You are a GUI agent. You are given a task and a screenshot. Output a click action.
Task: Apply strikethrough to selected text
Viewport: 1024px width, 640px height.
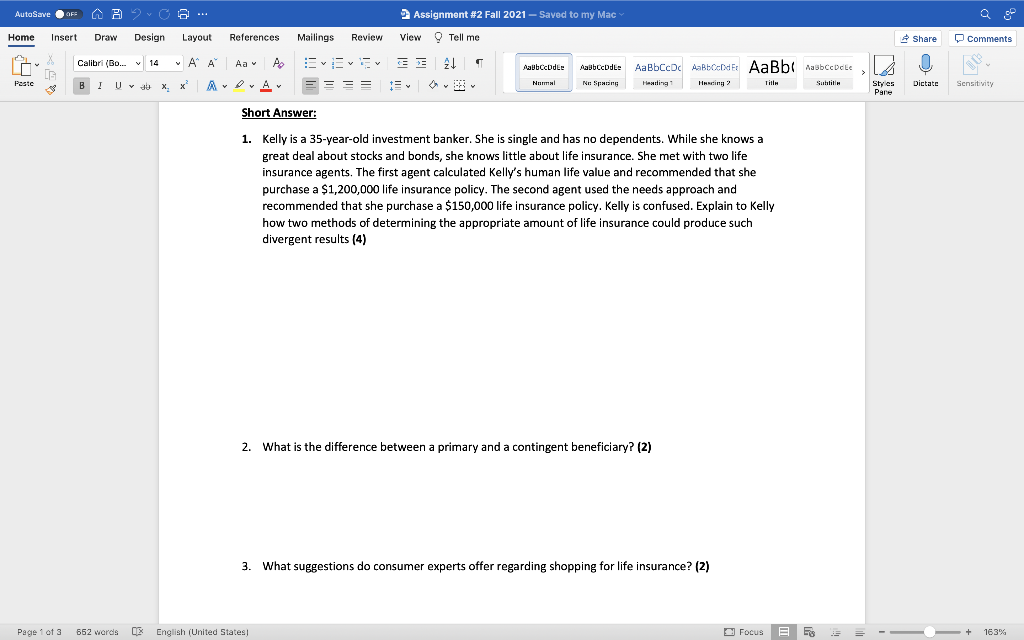coord(146,87)
